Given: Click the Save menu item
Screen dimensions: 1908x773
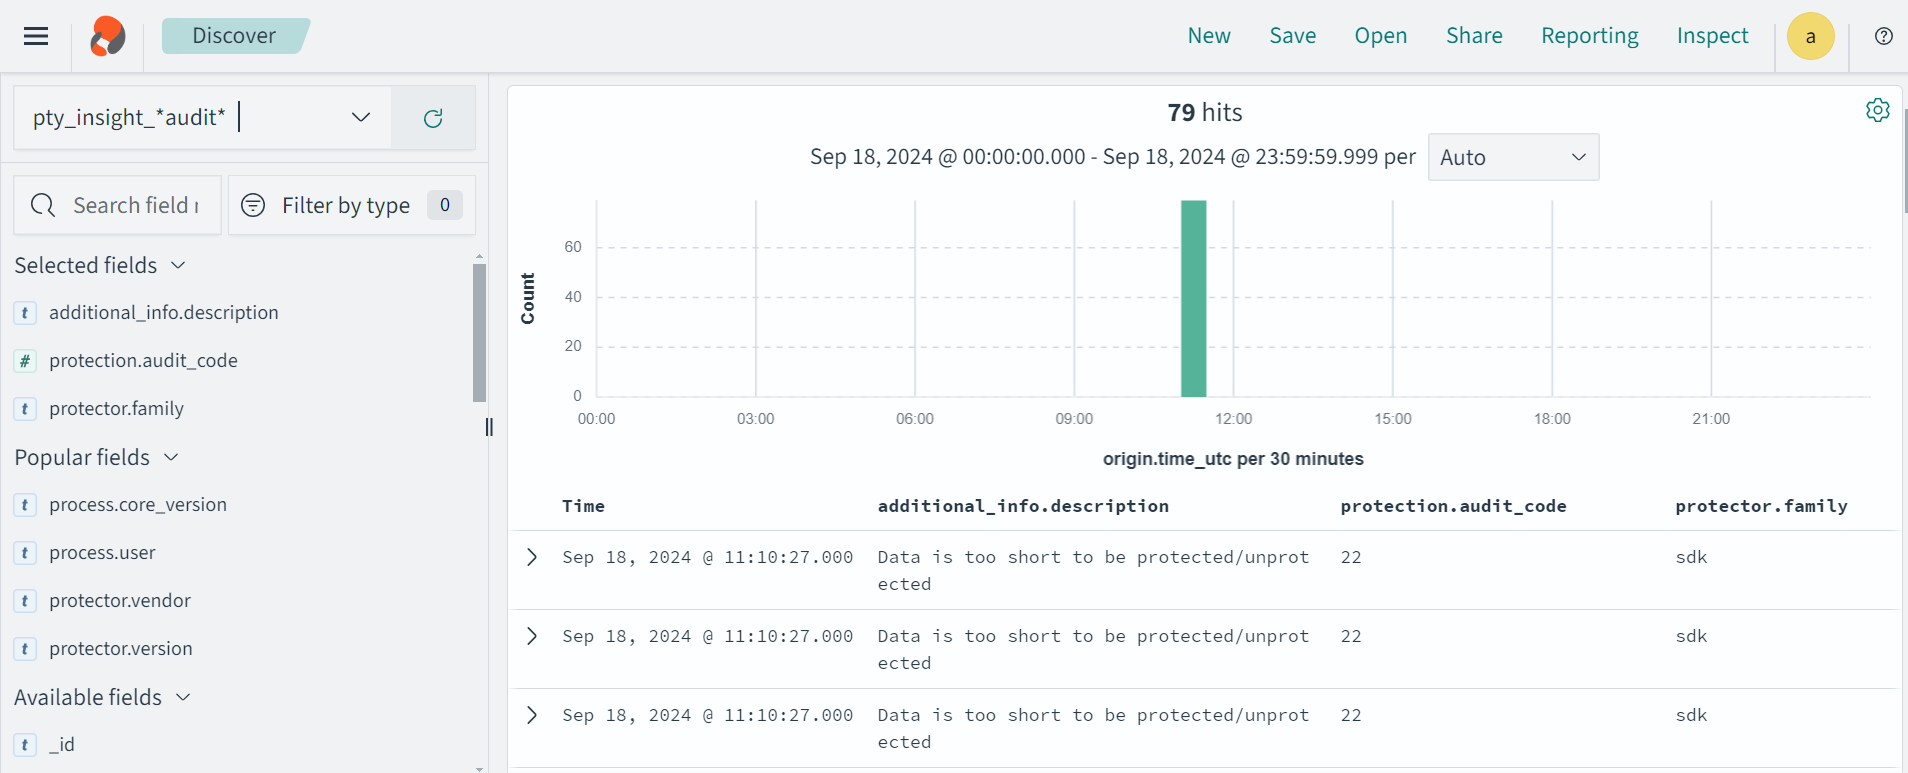Looking at the screenshot, I should (x=1292, y=36).
